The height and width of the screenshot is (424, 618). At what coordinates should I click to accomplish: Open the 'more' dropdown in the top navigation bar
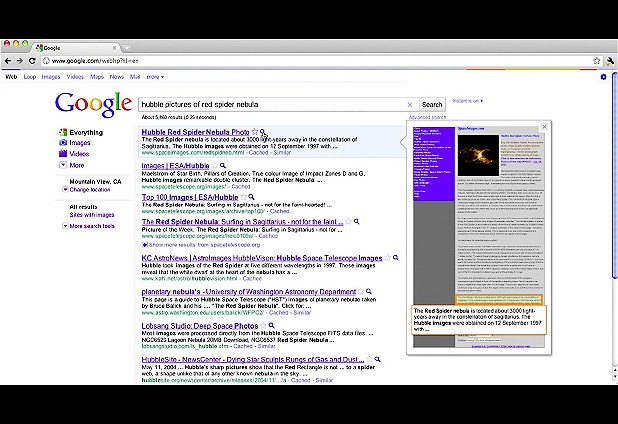coord(155,77)
